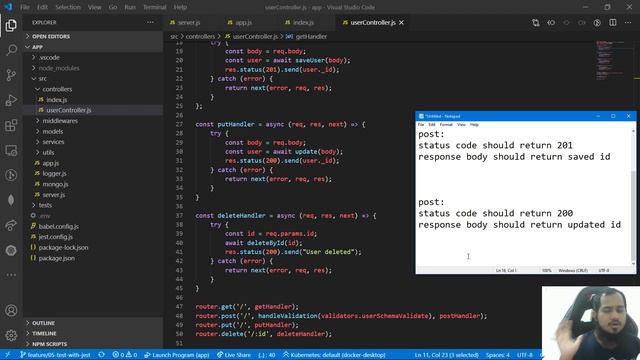Click Kubernetes default docker-desktop status item
This screenshot has width=640, height=360.
pos(334,355)
